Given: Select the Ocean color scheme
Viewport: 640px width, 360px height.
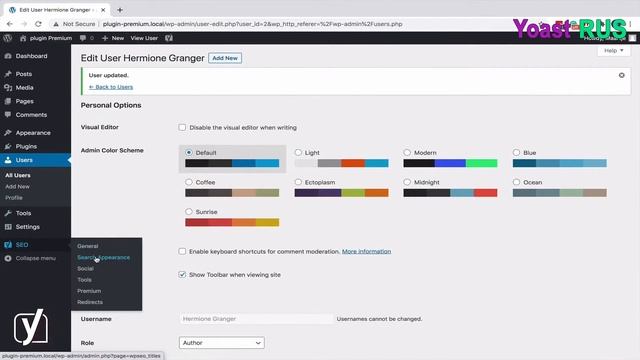Looking at the screenshot, I should click(516, 182).
